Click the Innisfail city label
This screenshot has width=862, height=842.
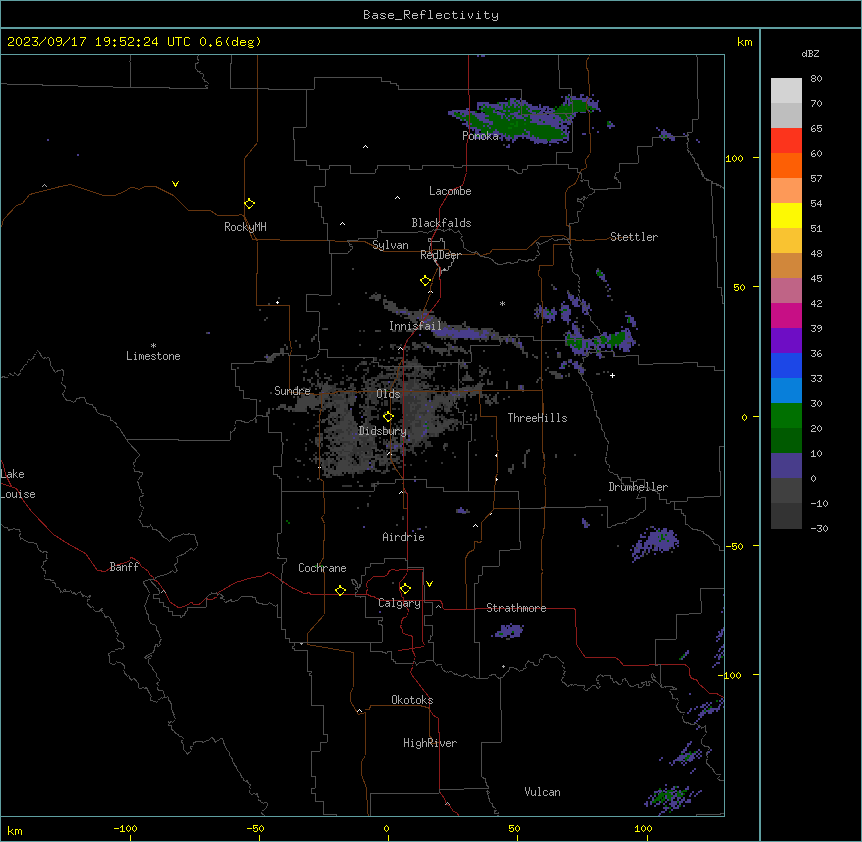pyautogui.click(x=415, y=326)
